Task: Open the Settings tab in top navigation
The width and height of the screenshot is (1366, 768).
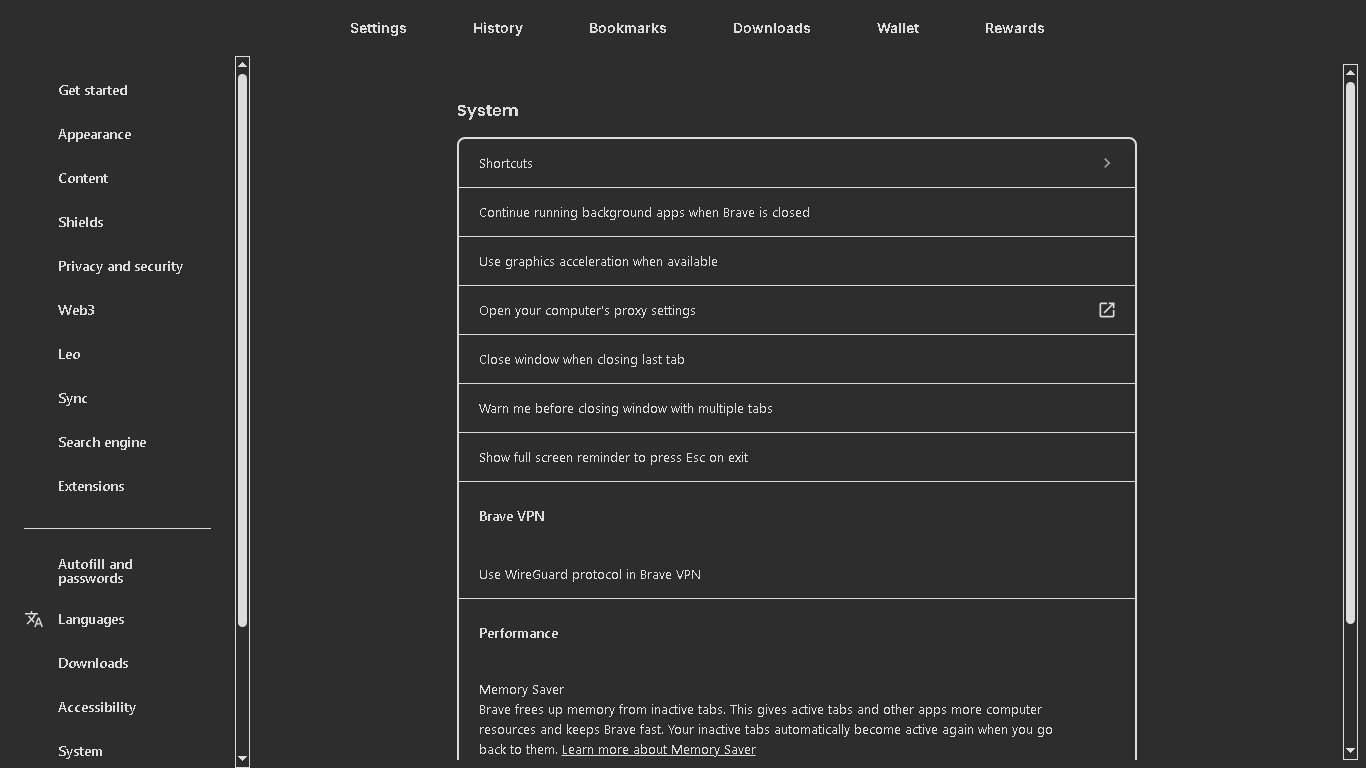Action: coord(378,28)
